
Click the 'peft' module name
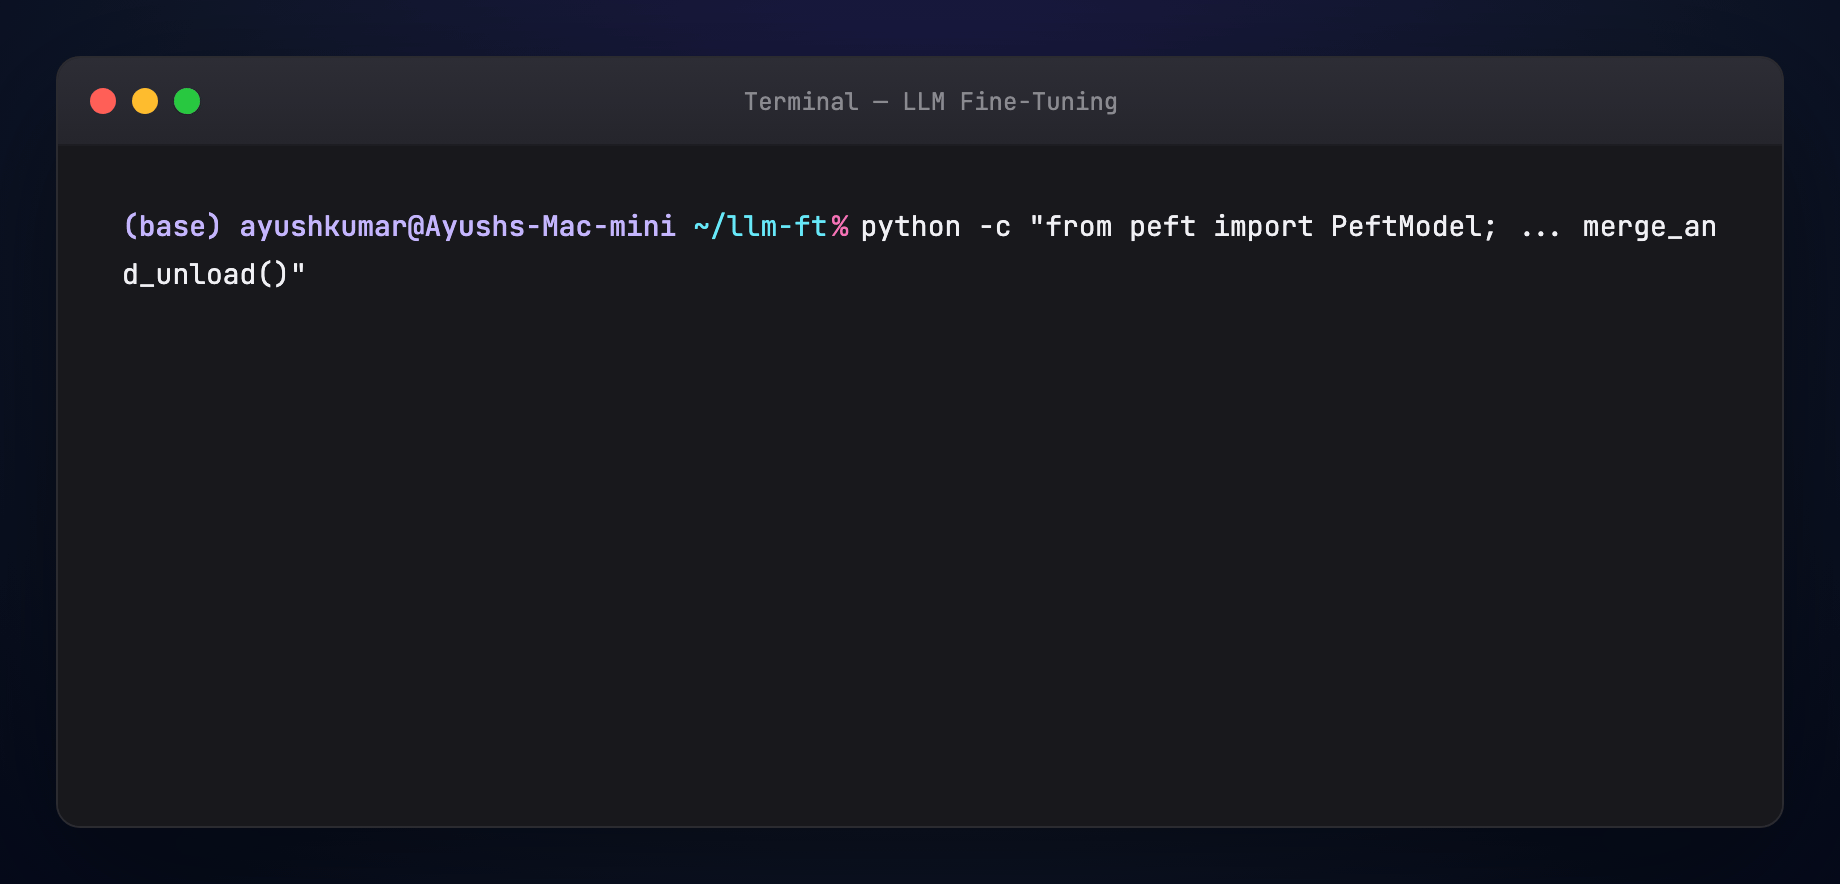point(1162,227)
